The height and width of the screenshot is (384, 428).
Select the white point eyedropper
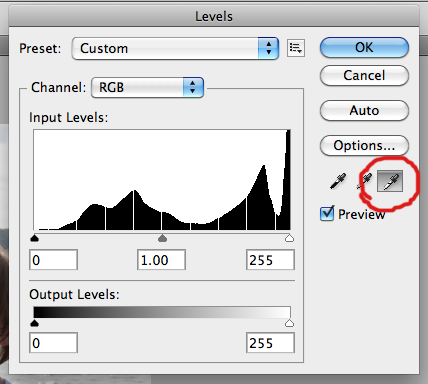coord(390,181)
